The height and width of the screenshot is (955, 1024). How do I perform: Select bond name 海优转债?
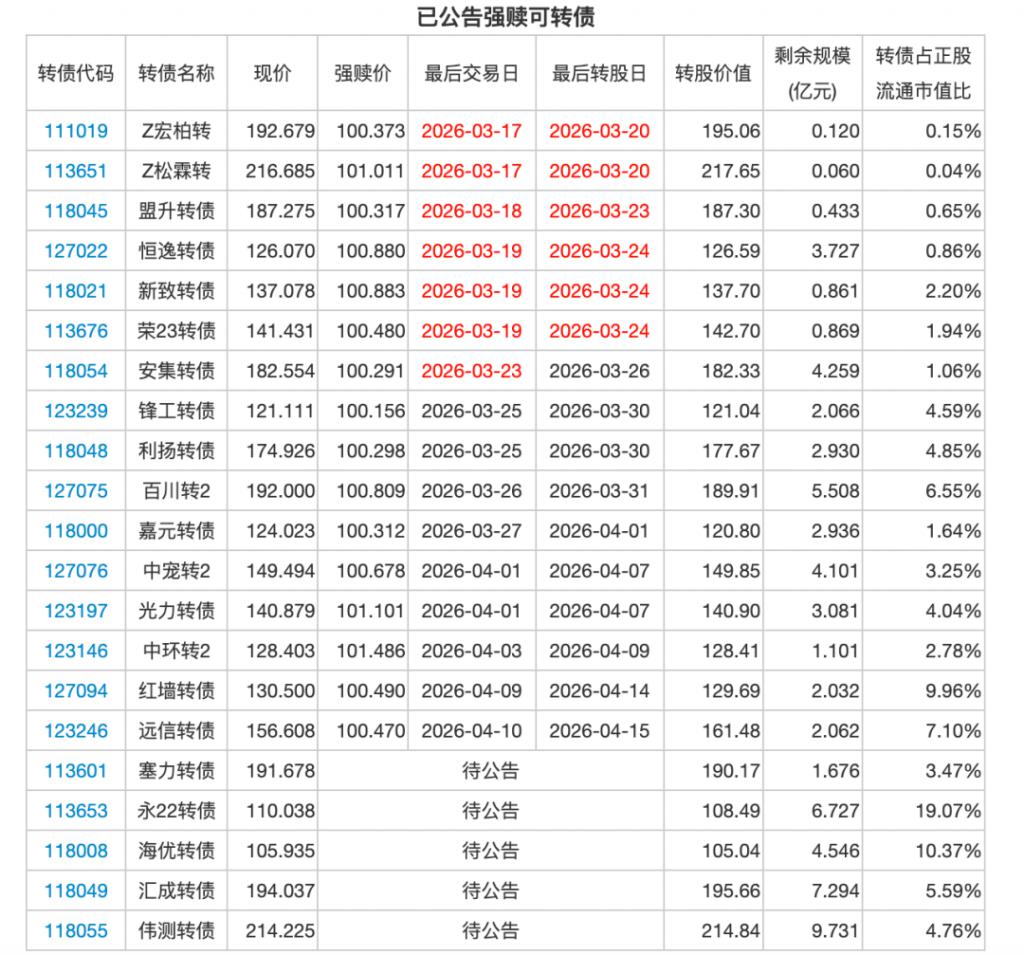pos(176,851)
